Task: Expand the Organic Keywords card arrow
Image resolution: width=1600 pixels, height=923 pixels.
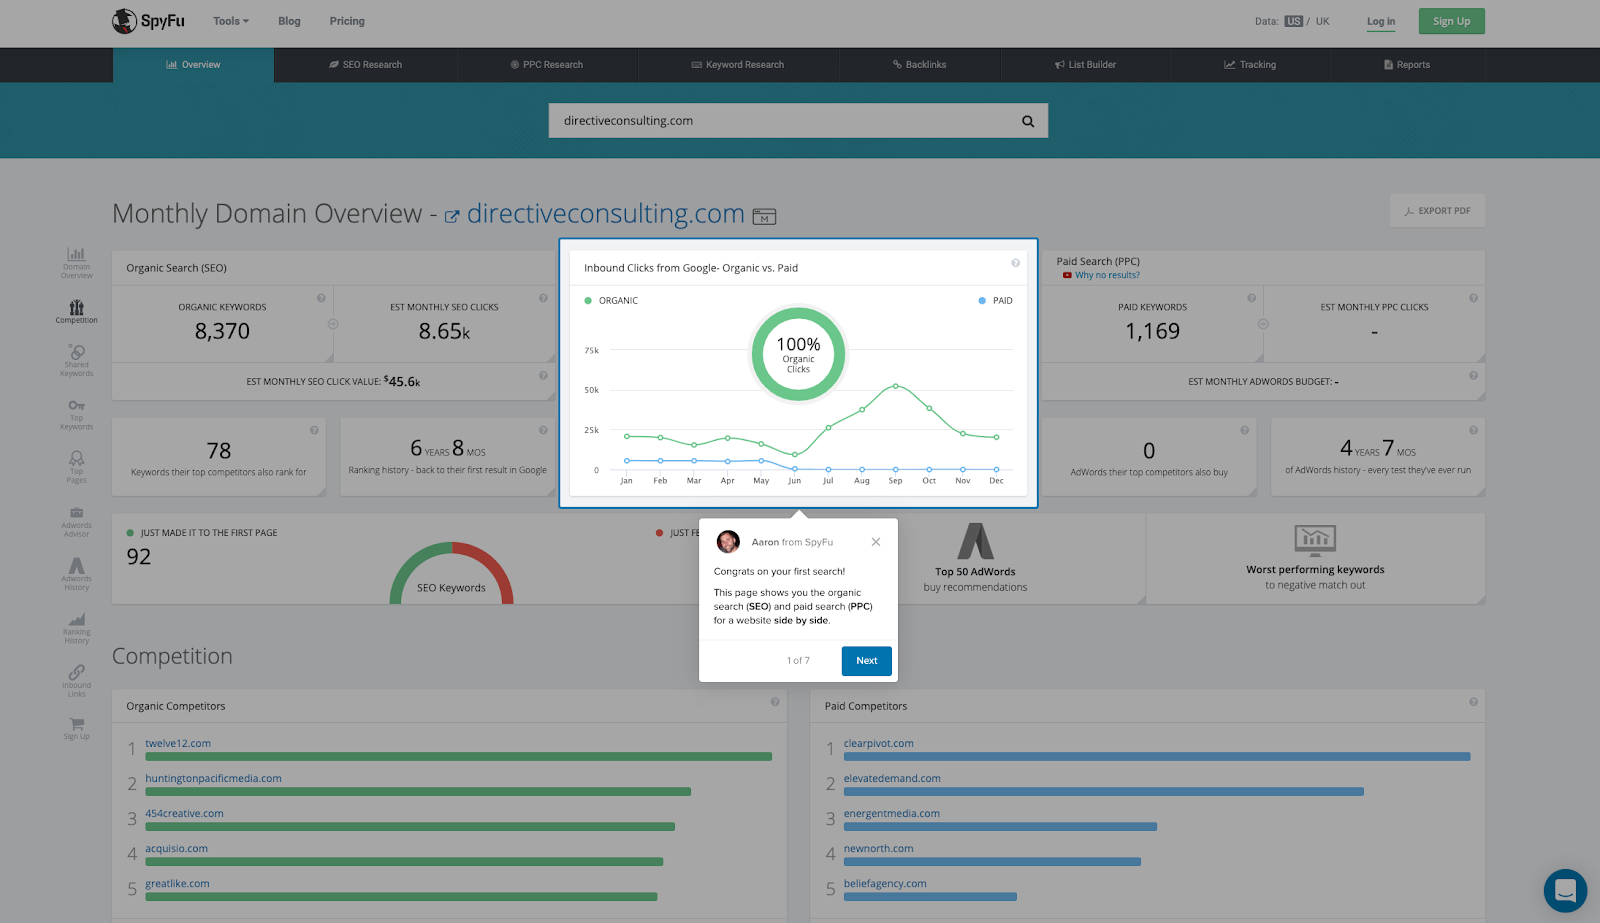Action: coord(333,324)
